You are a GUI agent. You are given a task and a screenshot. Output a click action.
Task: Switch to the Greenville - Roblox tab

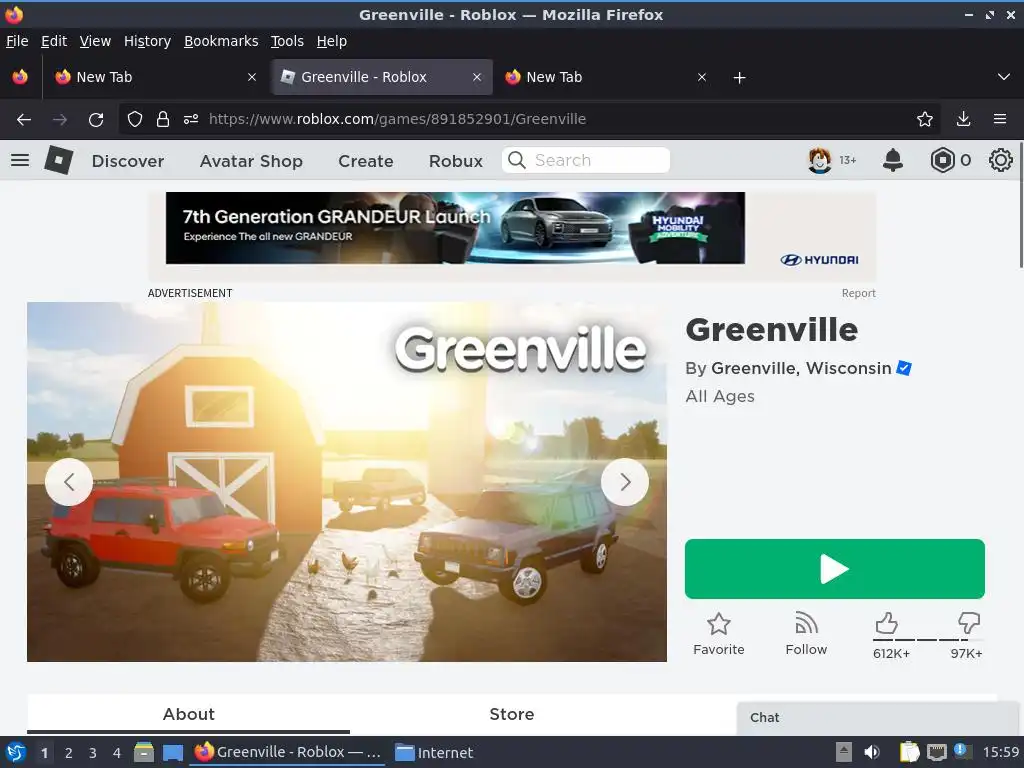pyautogui.click(x=382, y=77)
